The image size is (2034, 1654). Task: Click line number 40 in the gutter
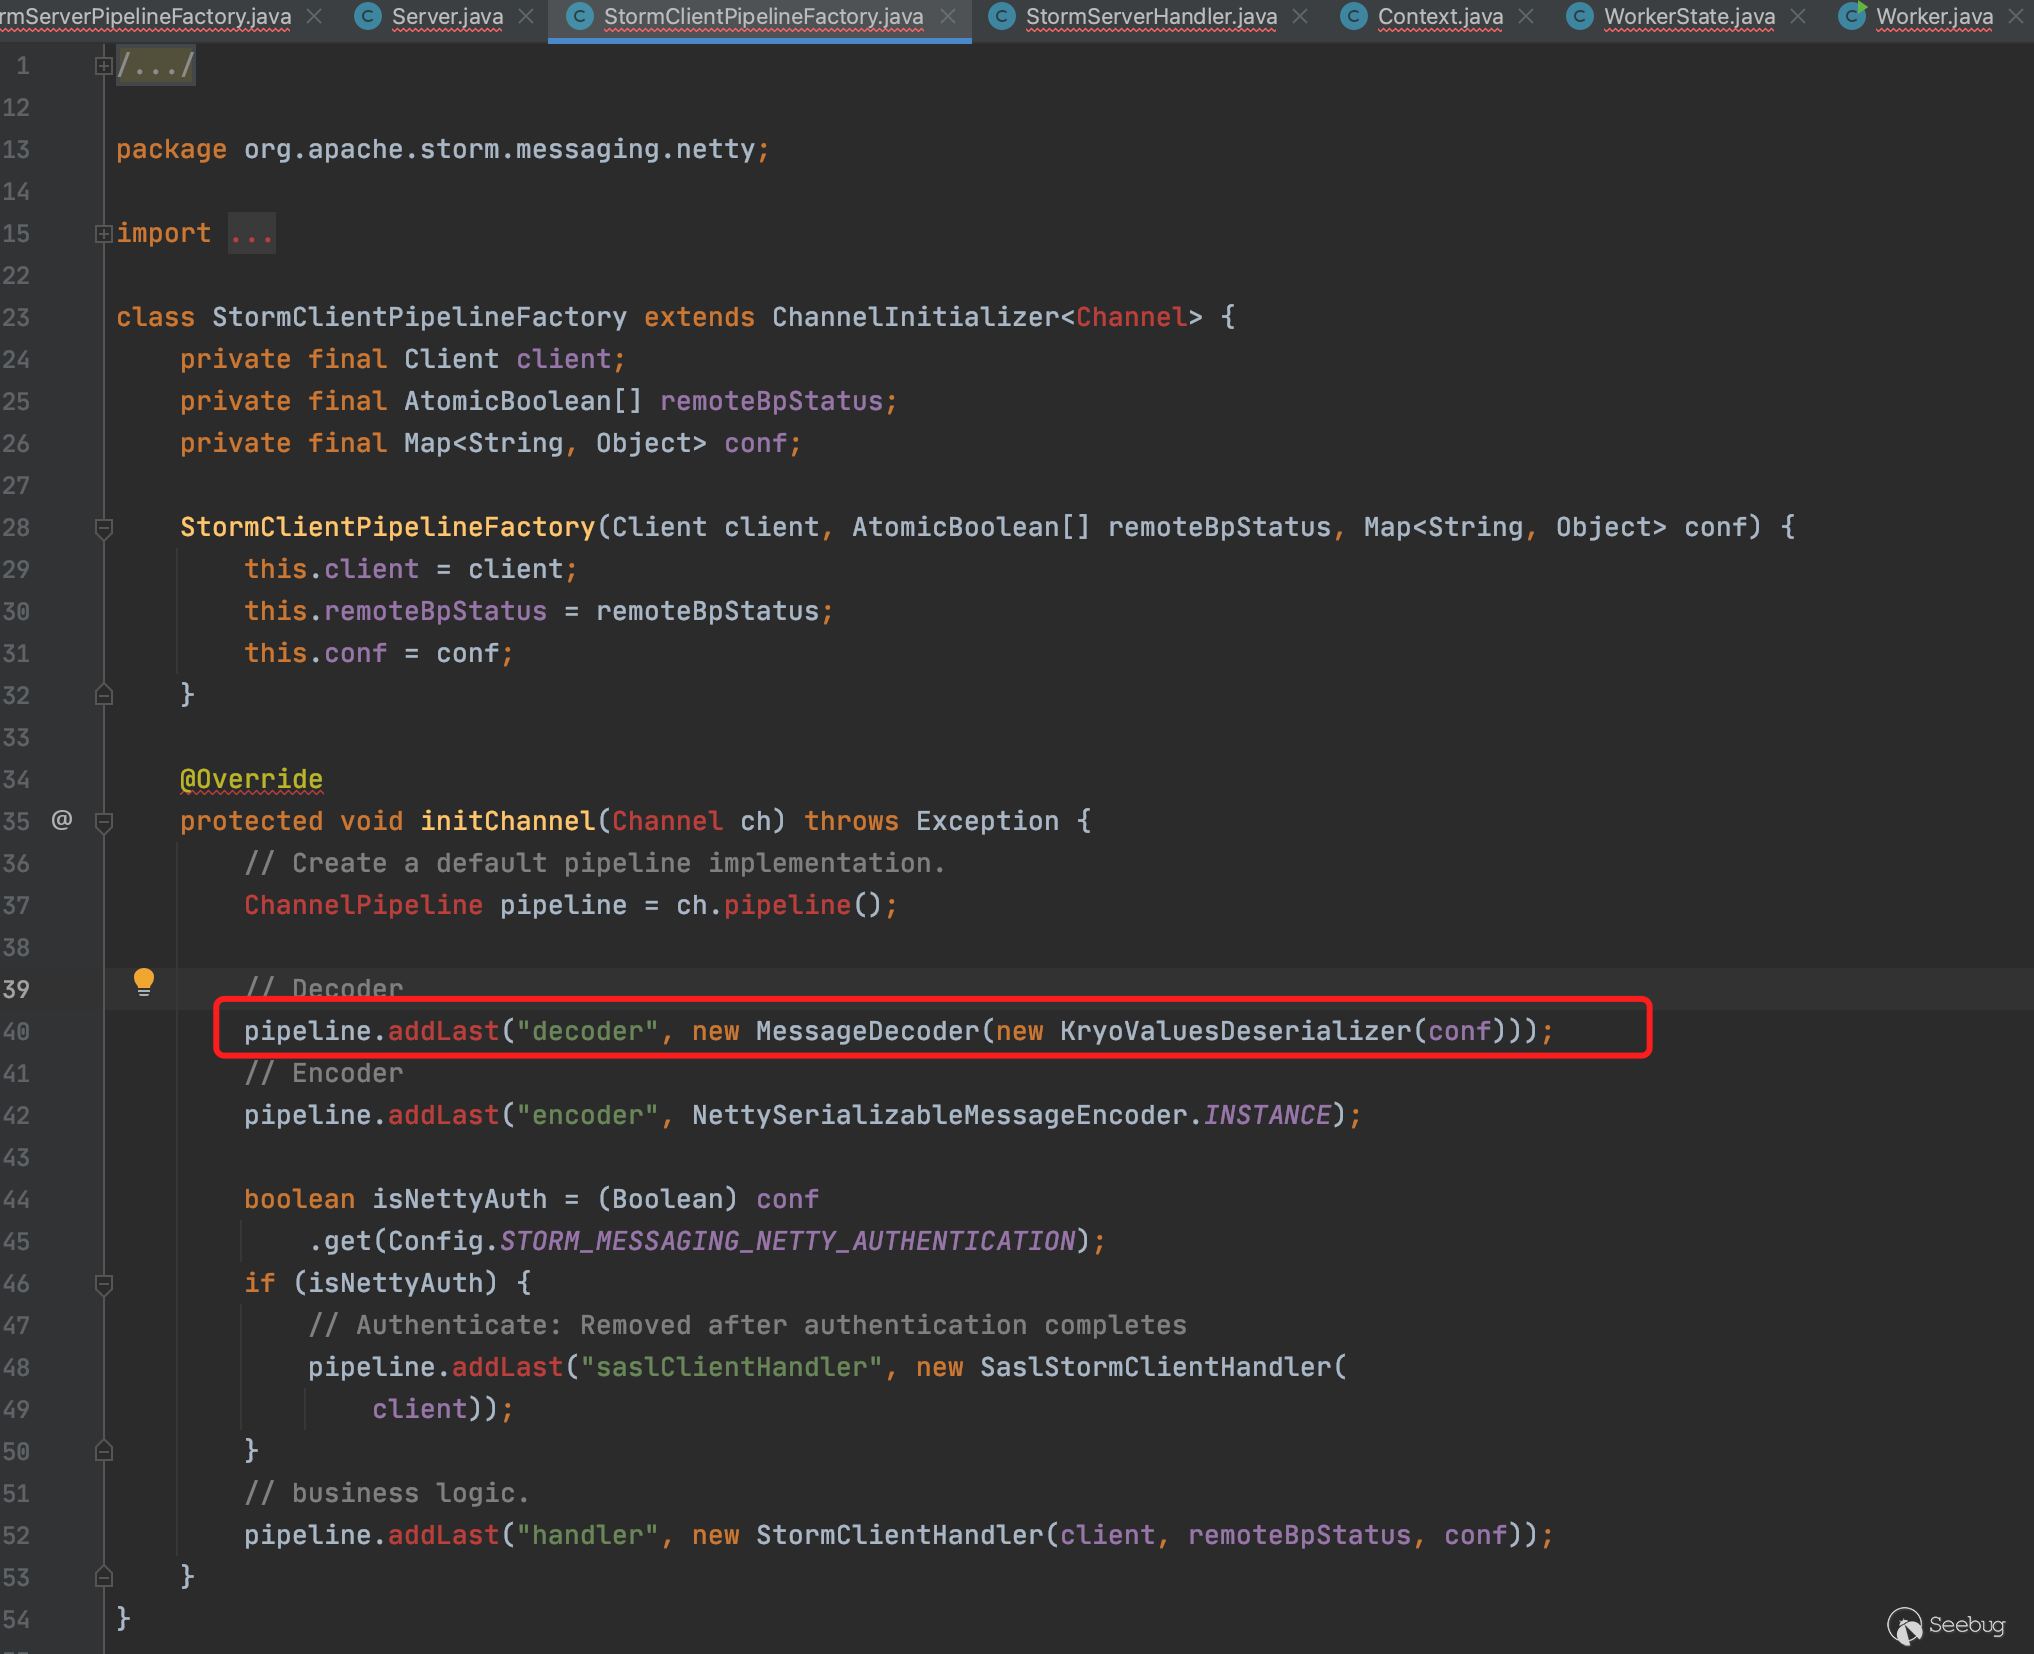pos(16,1031)
